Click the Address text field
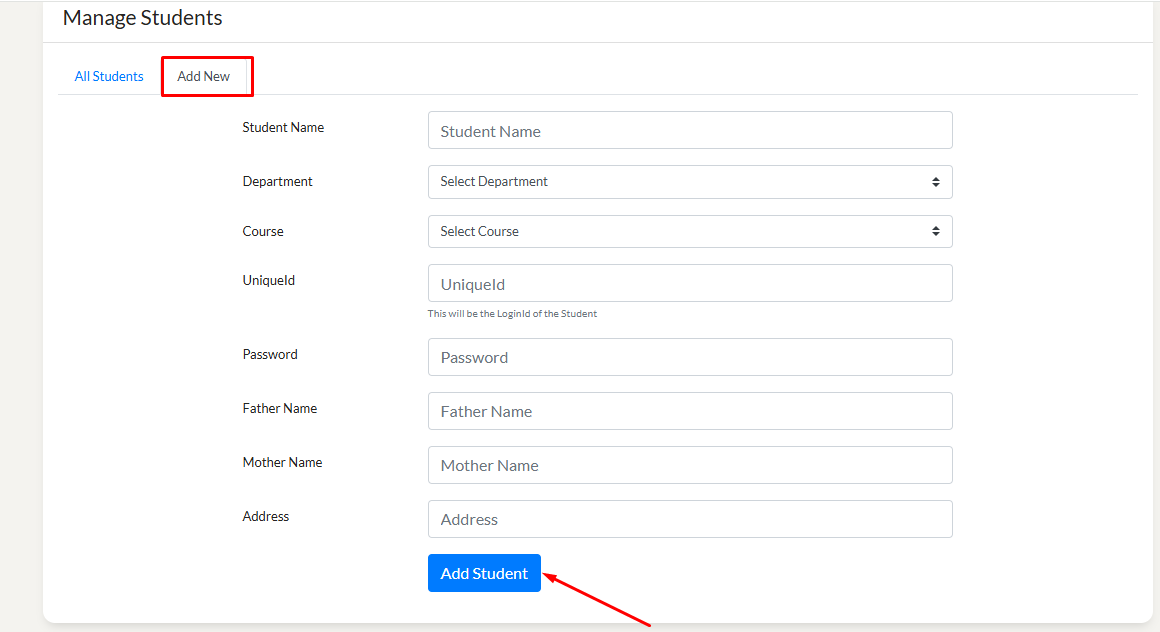Image resolution: width=1160 pixels, height=632 pixels. 689,519
